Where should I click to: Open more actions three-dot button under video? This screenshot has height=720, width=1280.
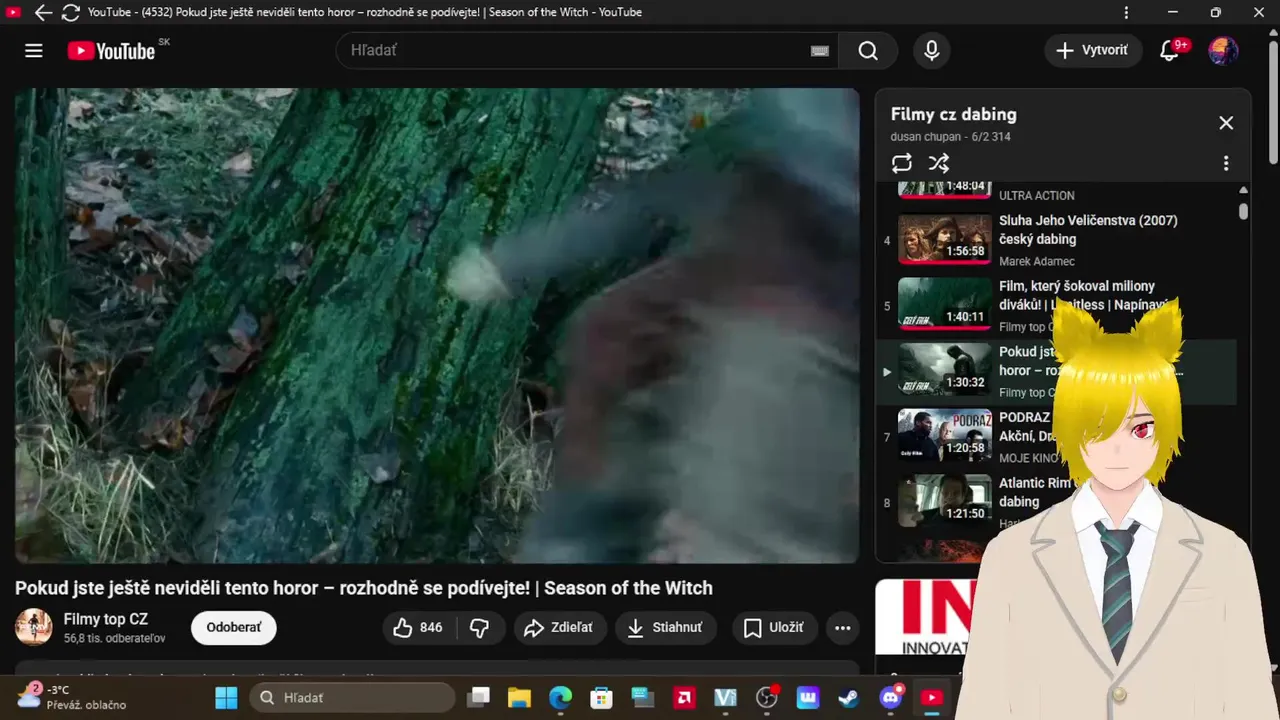coord(843,627)
